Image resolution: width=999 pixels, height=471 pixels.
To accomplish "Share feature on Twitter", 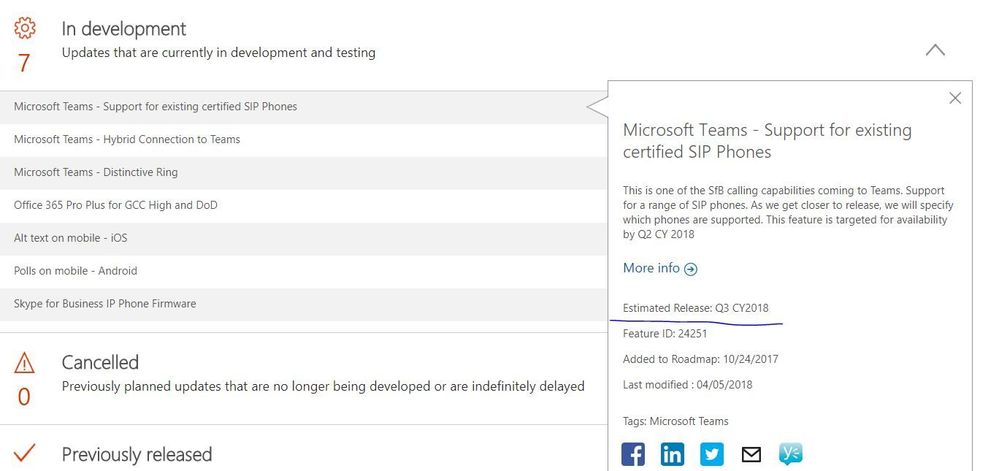I will (x=712, y=454).
